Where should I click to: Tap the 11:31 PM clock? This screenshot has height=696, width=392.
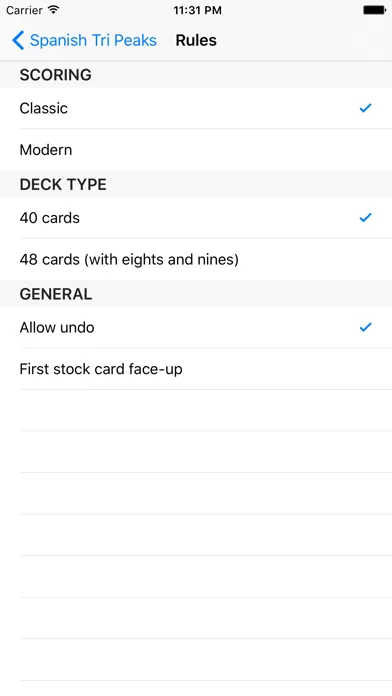tap(198, 10)
